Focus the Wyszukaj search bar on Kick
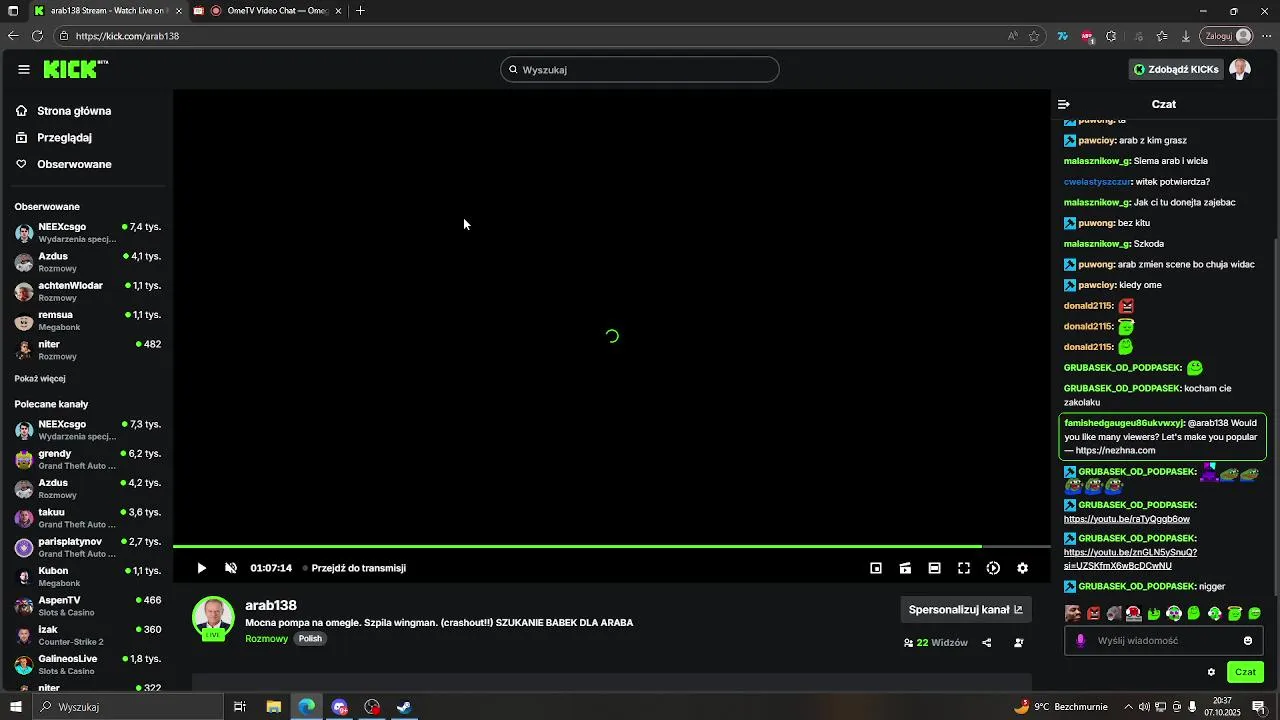The width and height of the screenshot is (1280, 720). click(x=640, y=70)
